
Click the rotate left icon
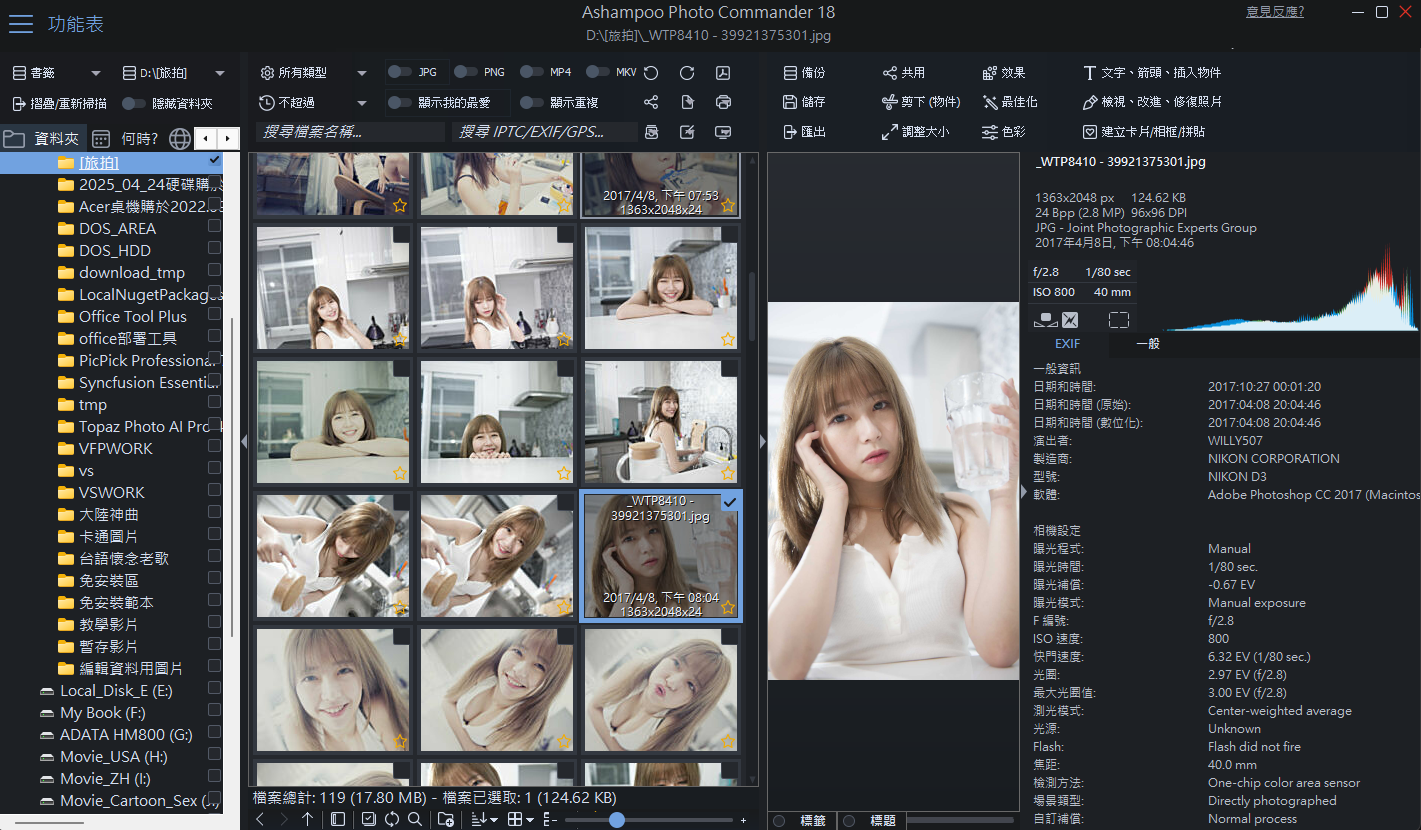(x=651, y=73)
